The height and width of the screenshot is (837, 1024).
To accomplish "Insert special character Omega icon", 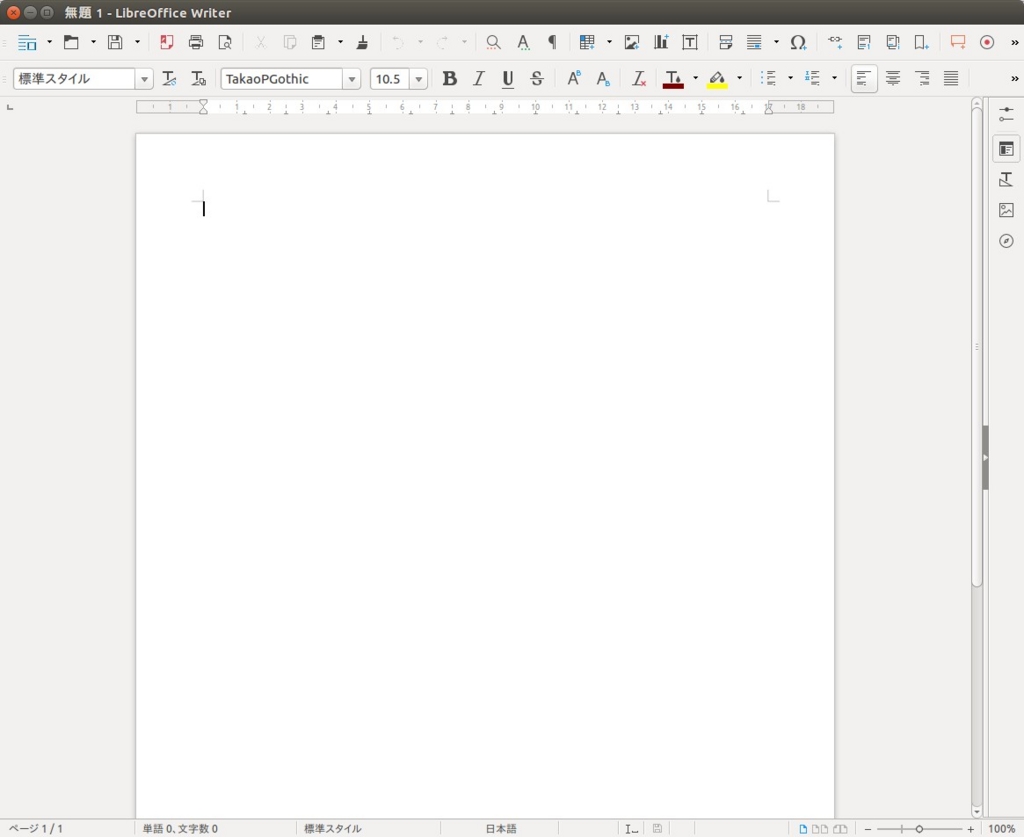I will [x=798, y=42].
